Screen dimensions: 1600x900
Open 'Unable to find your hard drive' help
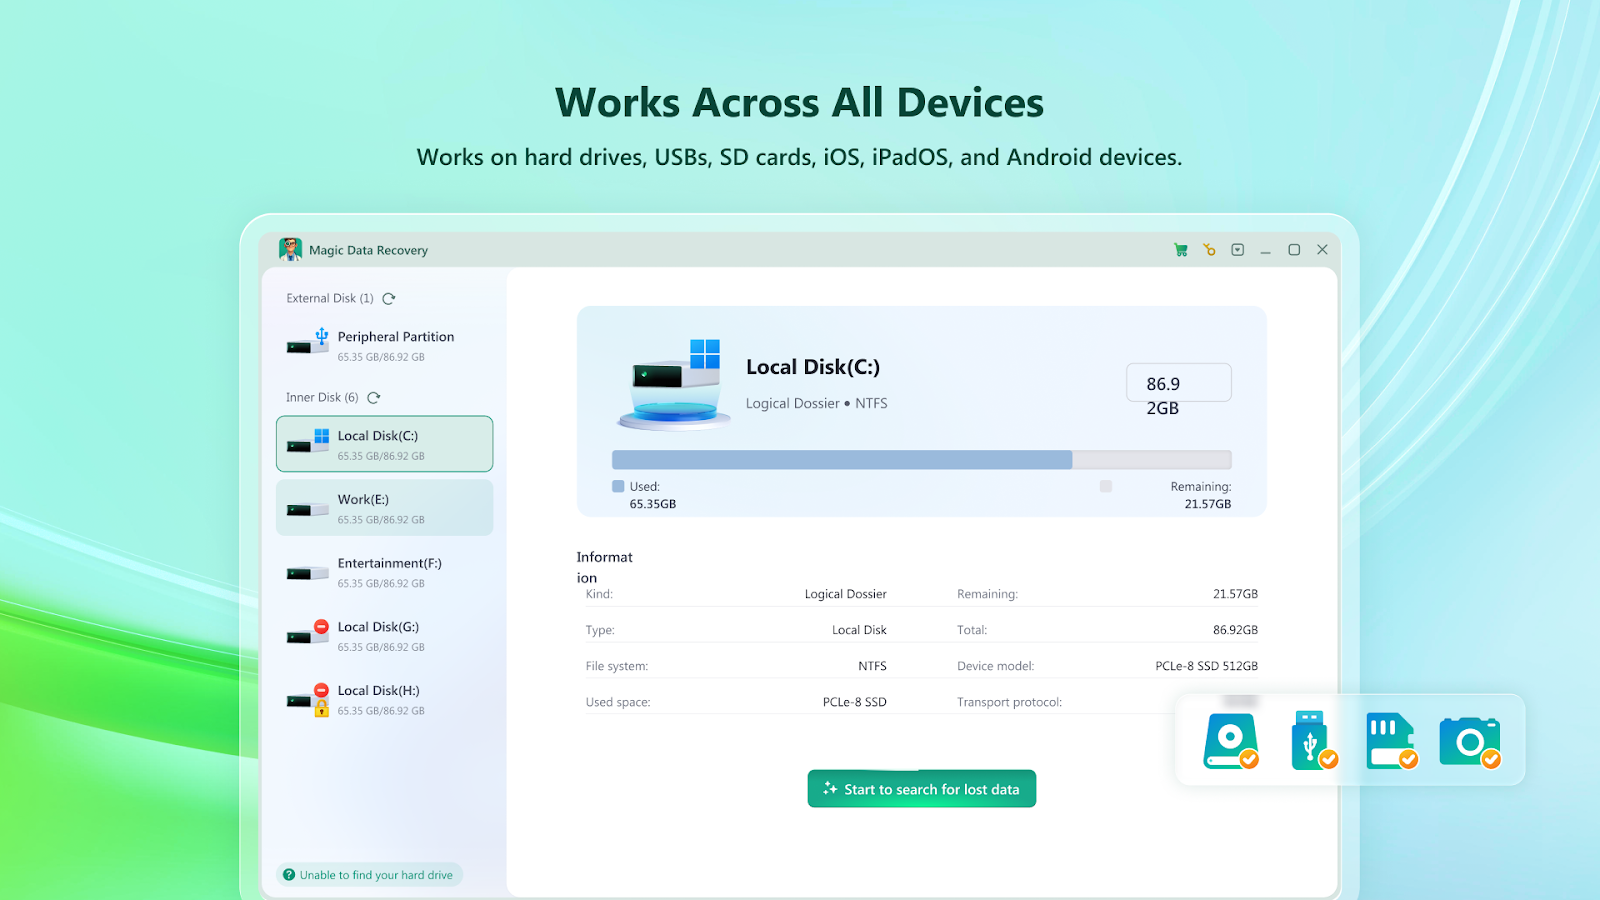click(369, 875)
